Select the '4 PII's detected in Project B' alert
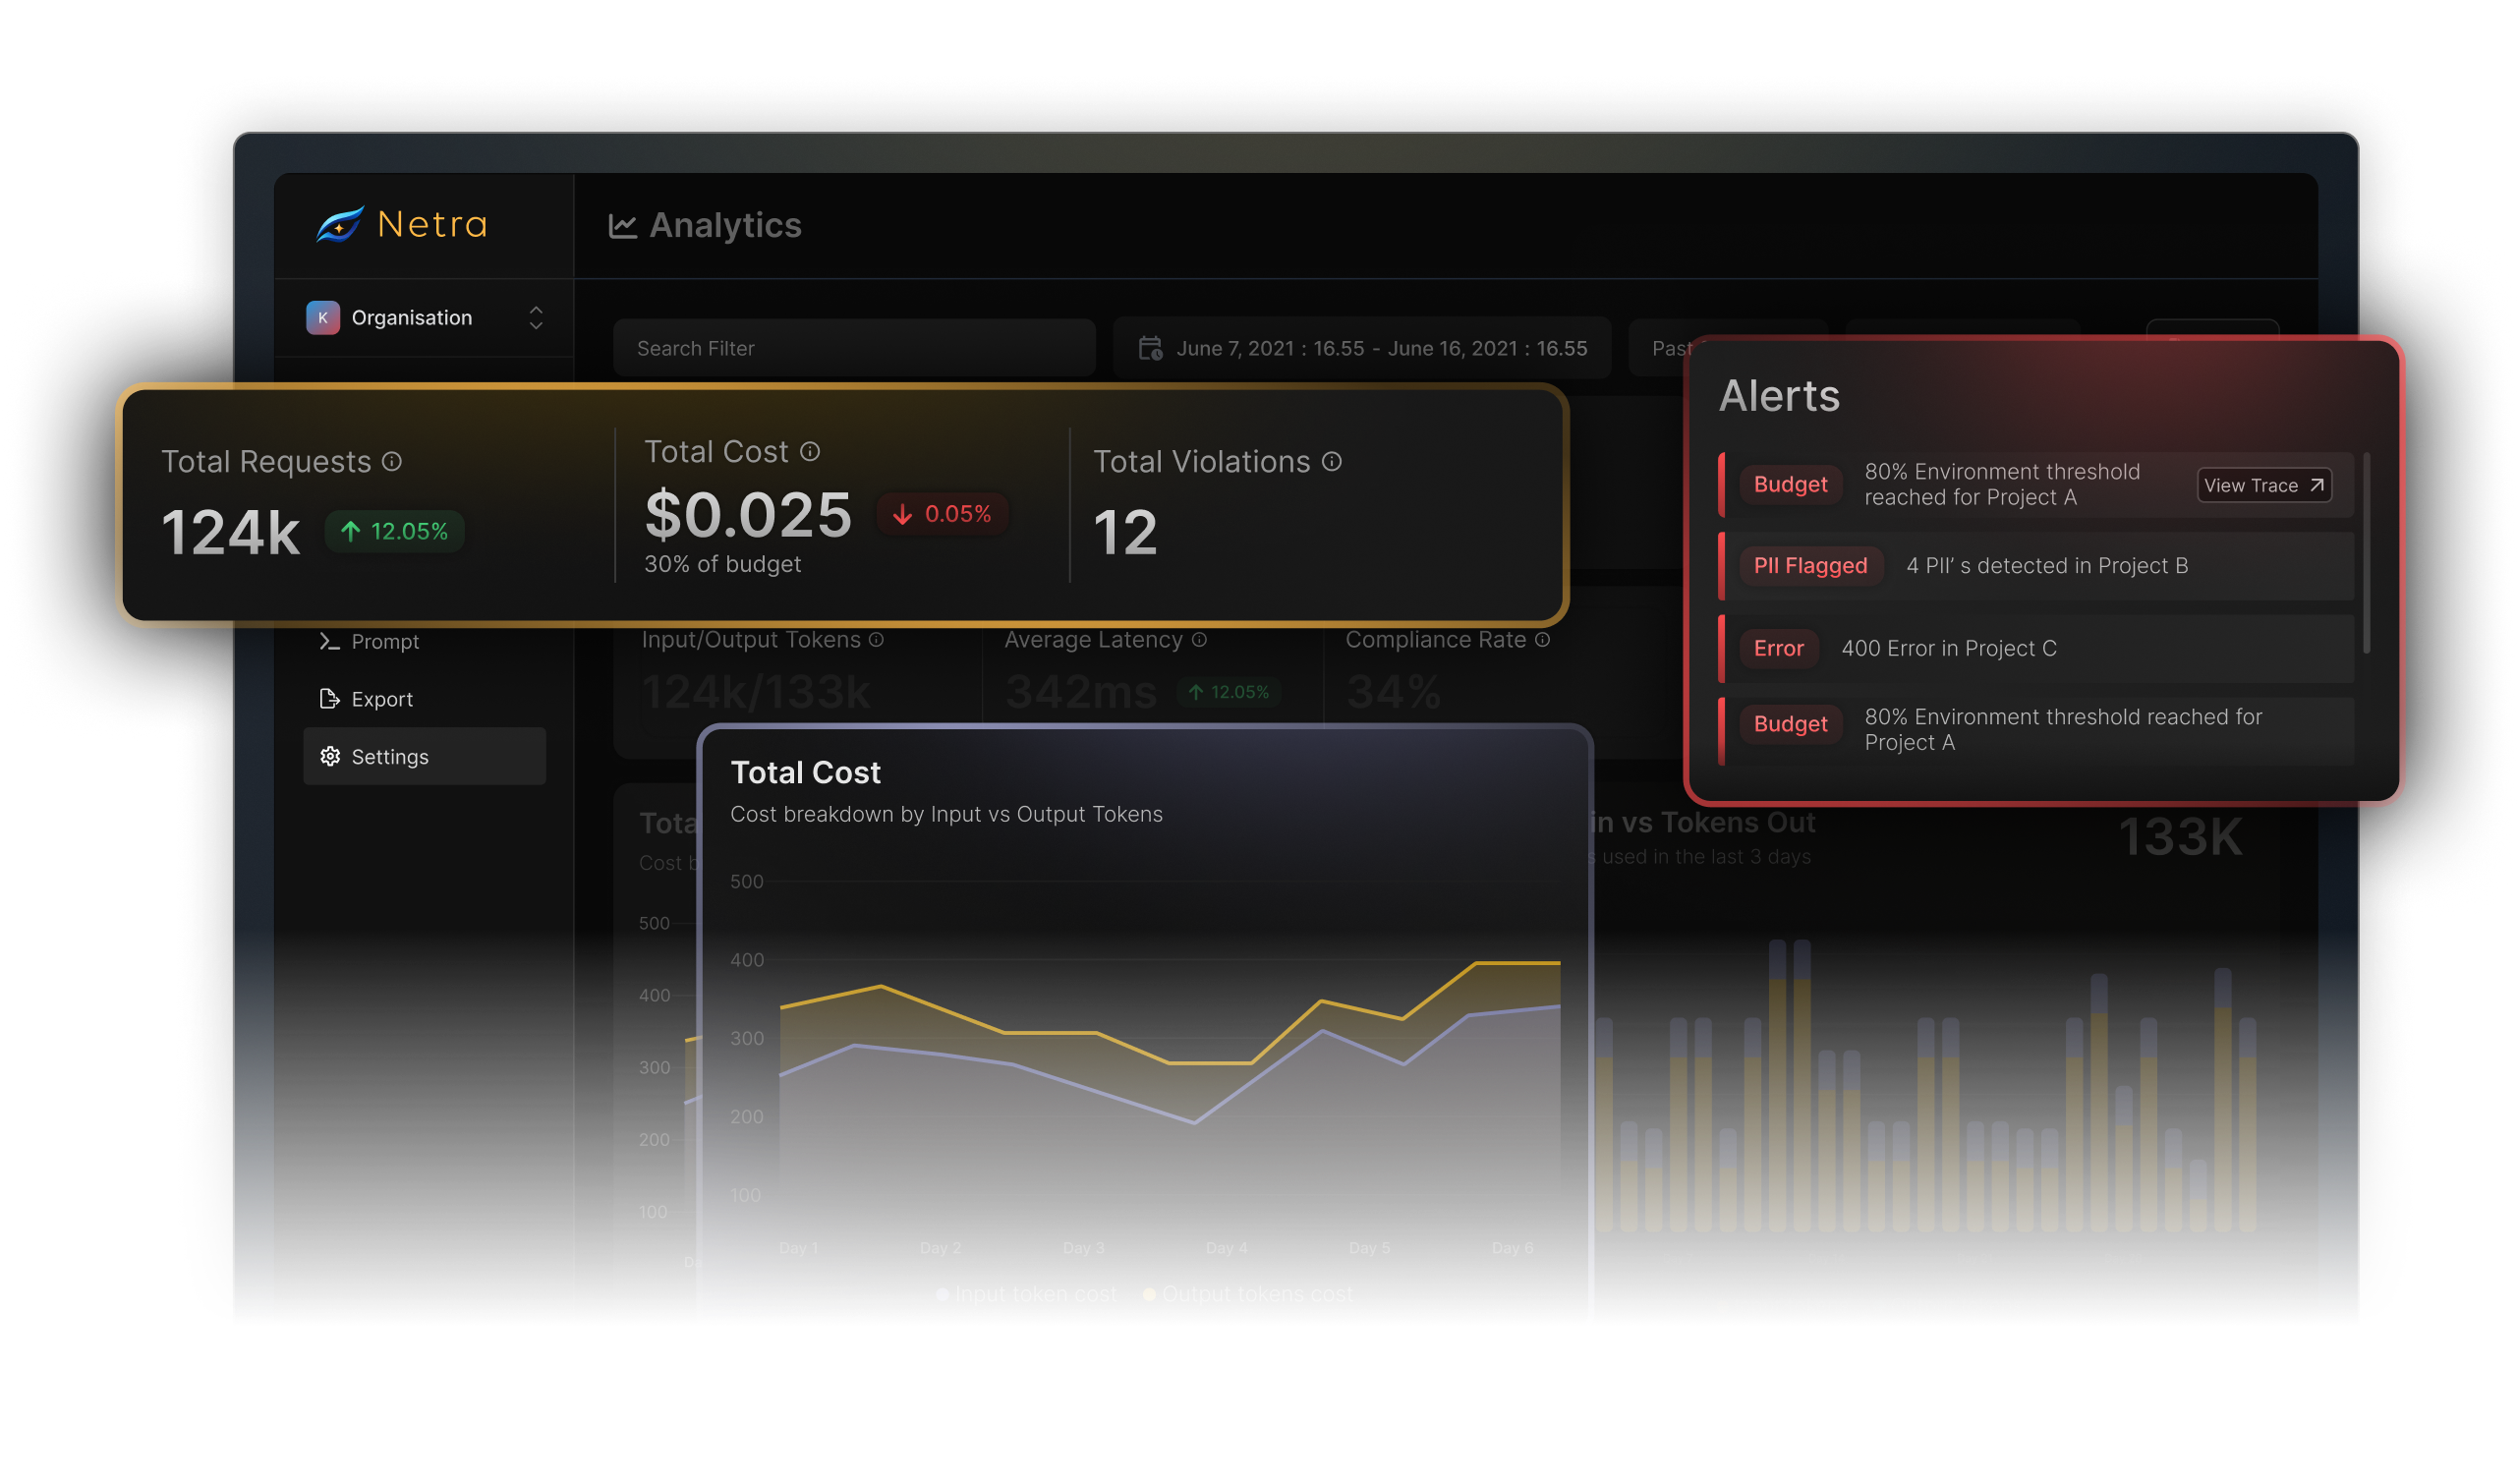This screenshot has height=1484, width=2517. (x=2035, y=566)
